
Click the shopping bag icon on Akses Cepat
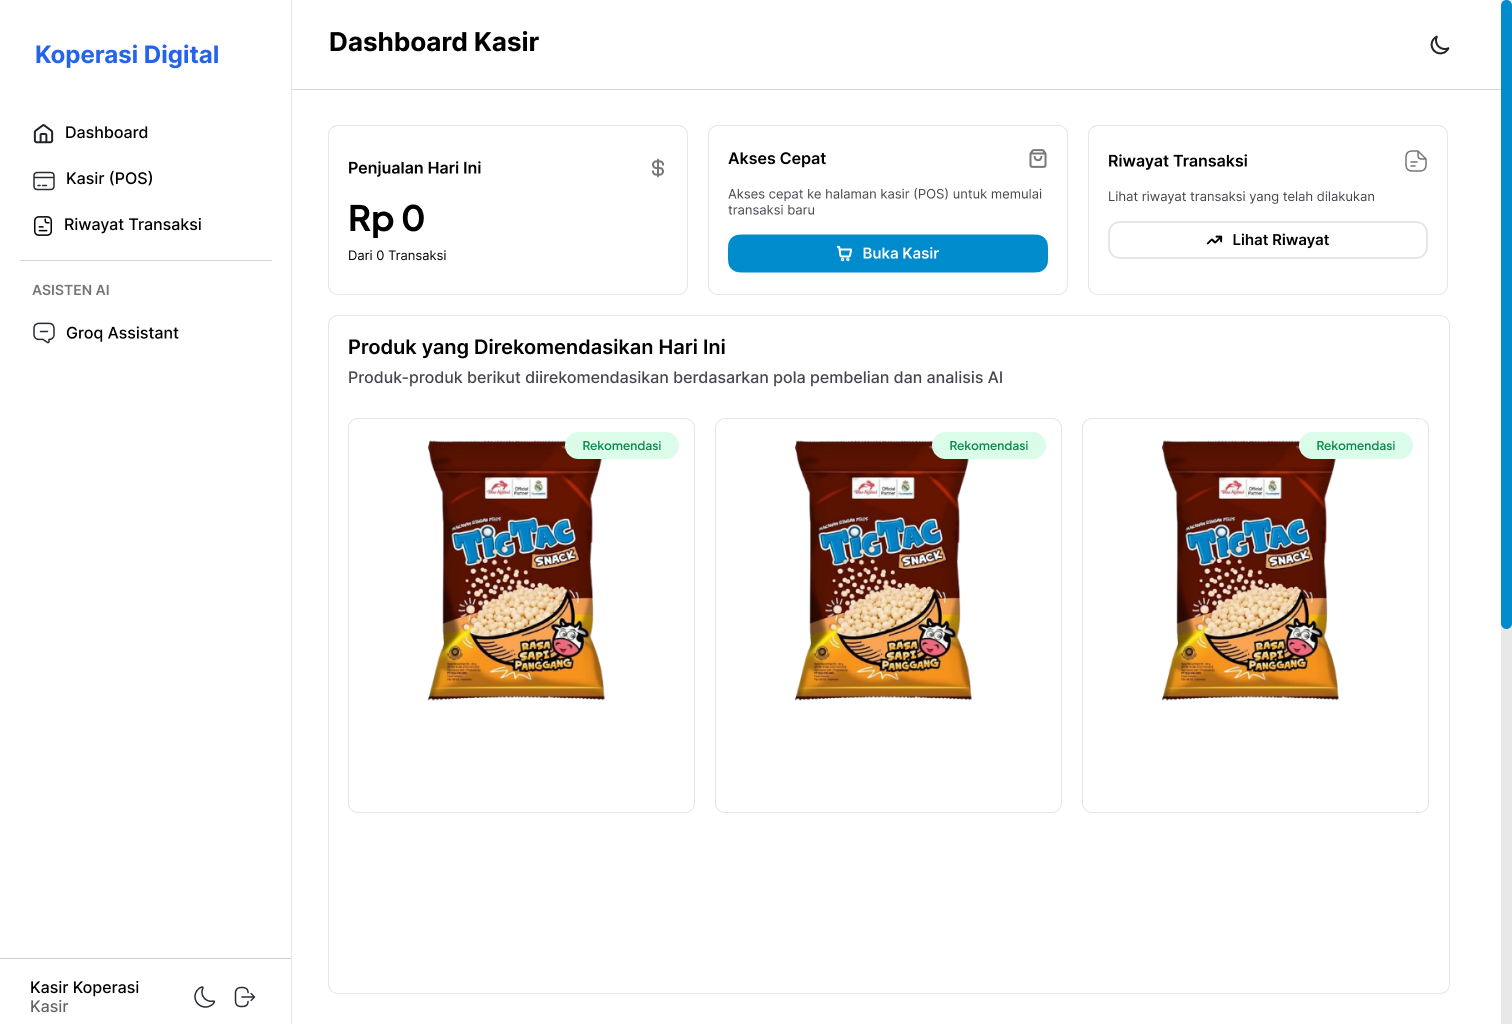[1038, 158]
